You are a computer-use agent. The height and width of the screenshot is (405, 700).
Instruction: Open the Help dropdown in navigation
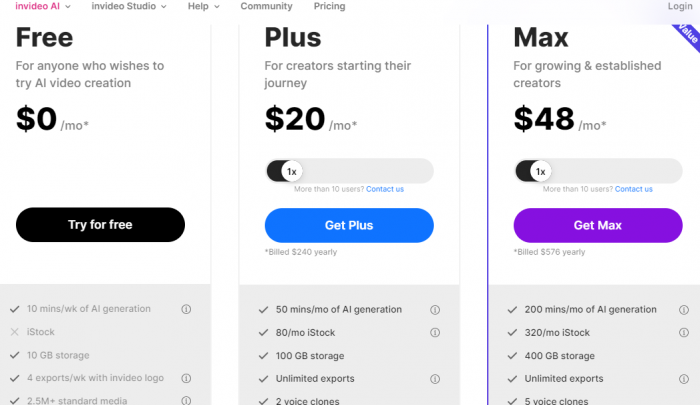click(204, 6)
